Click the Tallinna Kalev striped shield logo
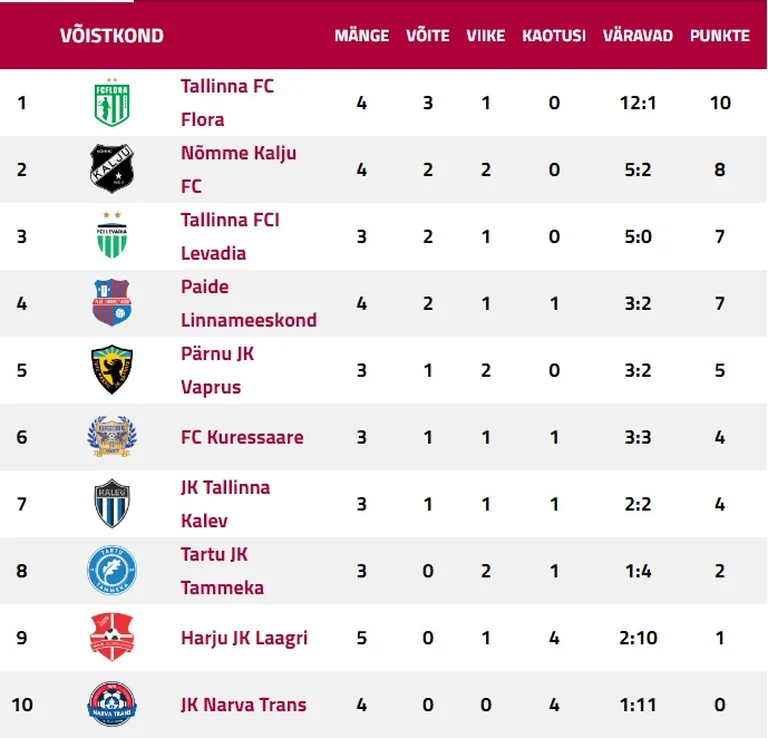This screenshot has width=768, height=738. pos(112,503)
